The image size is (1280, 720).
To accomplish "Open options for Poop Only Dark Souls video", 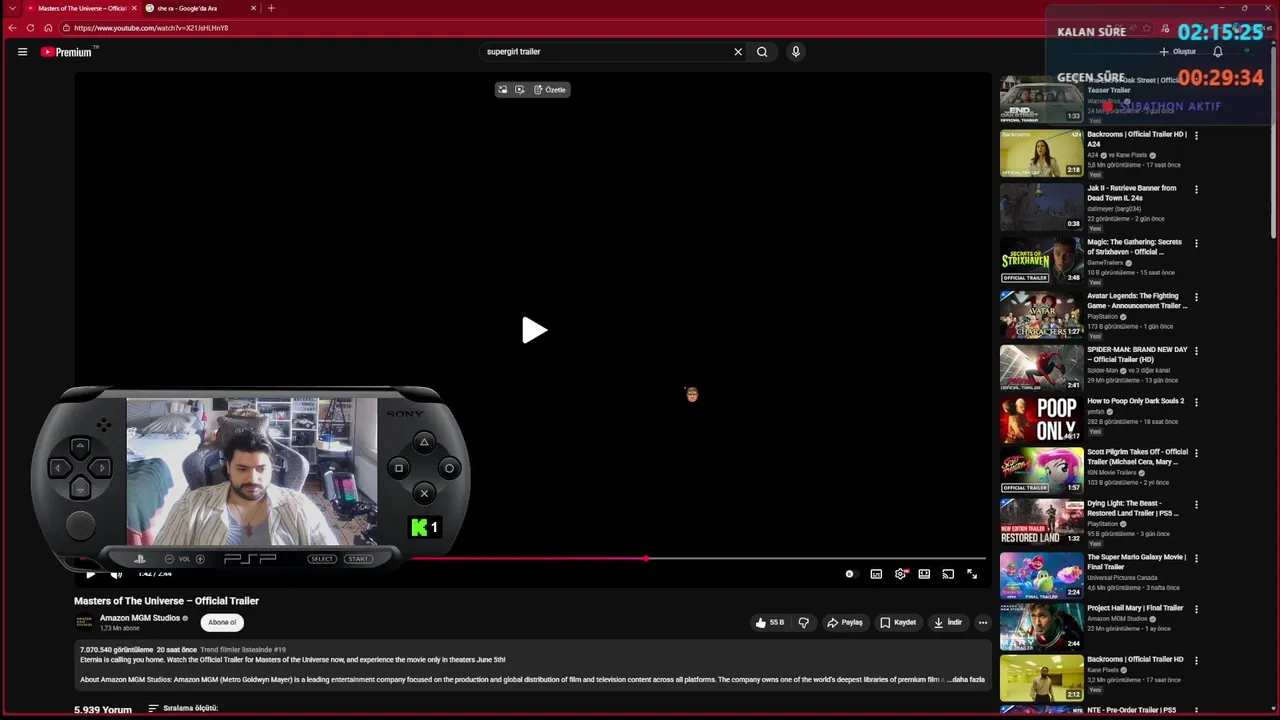I will pyautogui.click(x=1196, y=403).
